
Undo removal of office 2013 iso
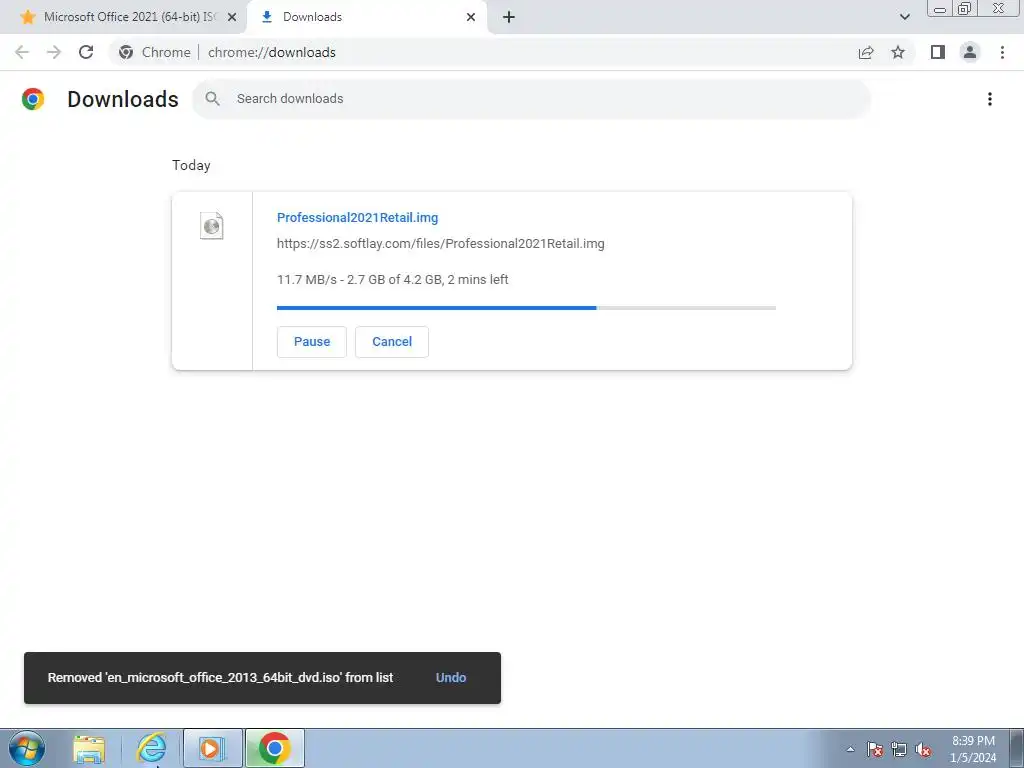pos(451,677)
